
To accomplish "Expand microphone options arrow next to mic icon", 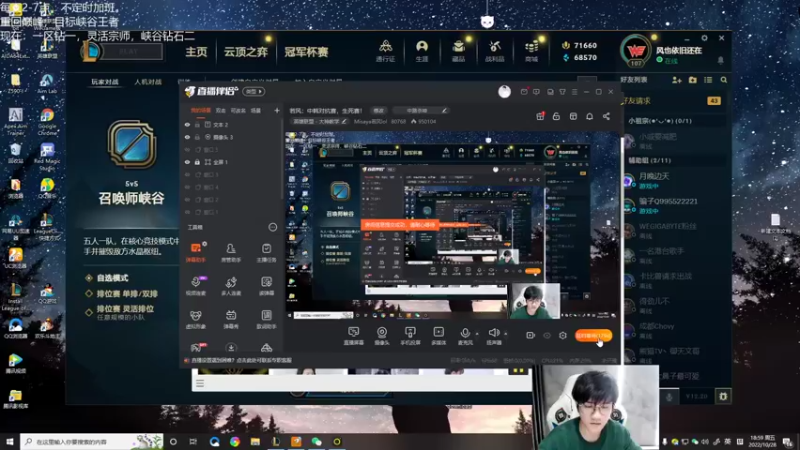I will pos(477,334).
